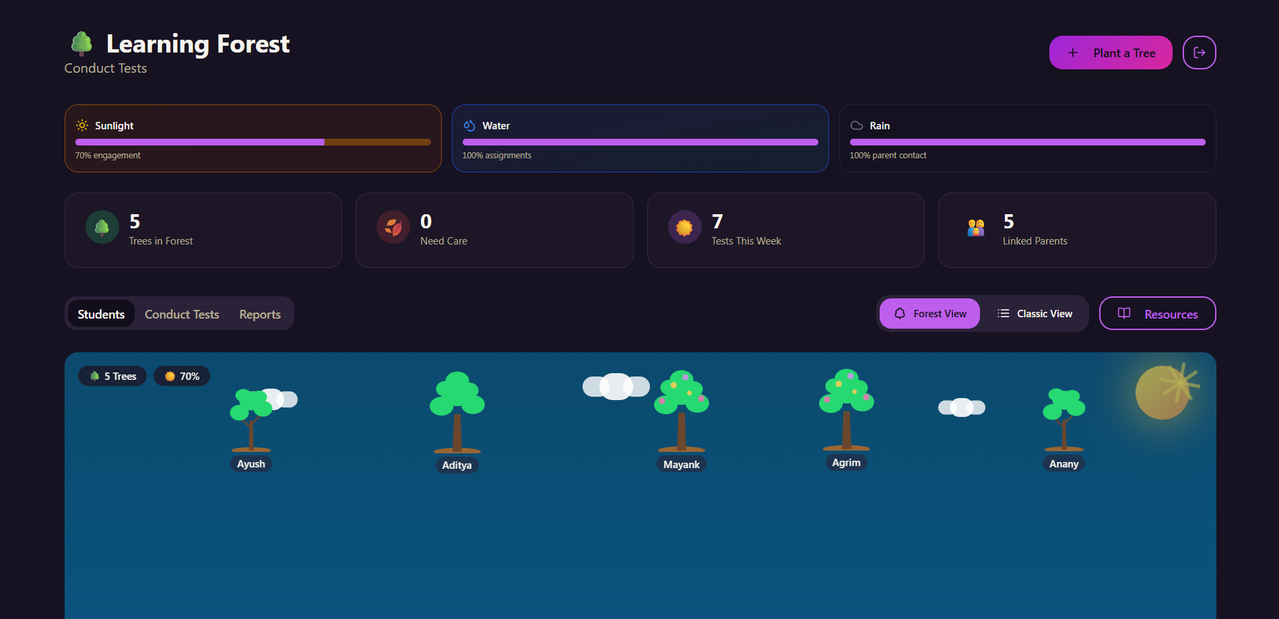1279x619 pixels.
Task: Open the Reports tab
Action: coord(260,314)
